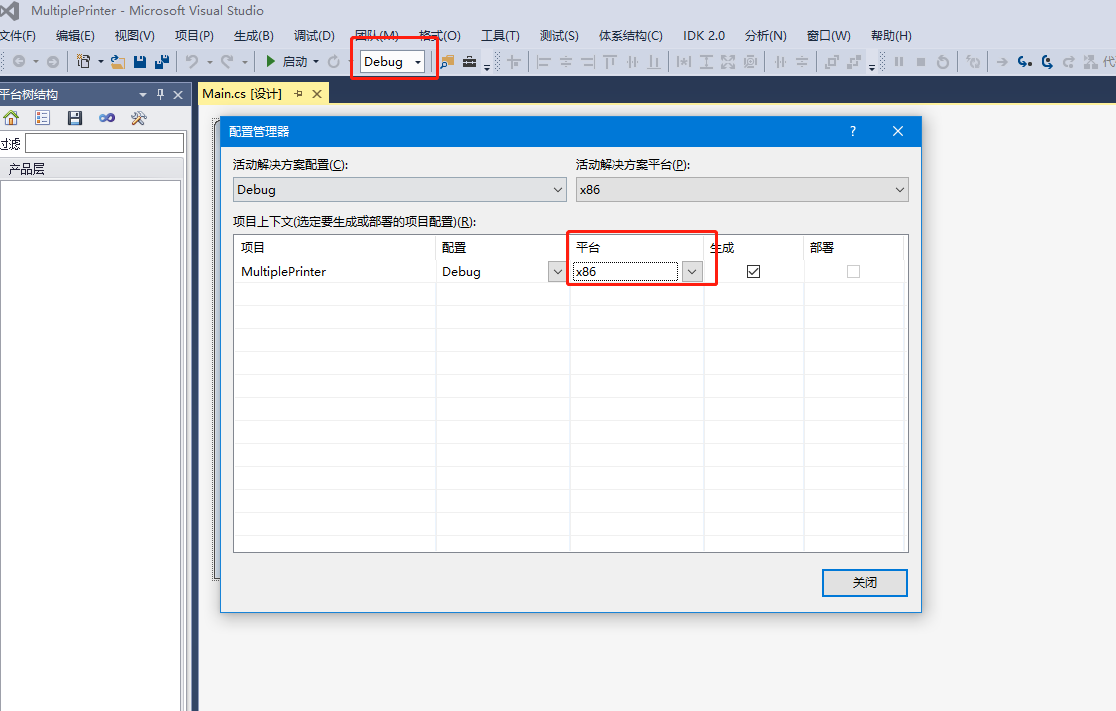The image size is (1116, 711).
Task: Open the 调试(D) menu
Action: (x=314, y=36)
